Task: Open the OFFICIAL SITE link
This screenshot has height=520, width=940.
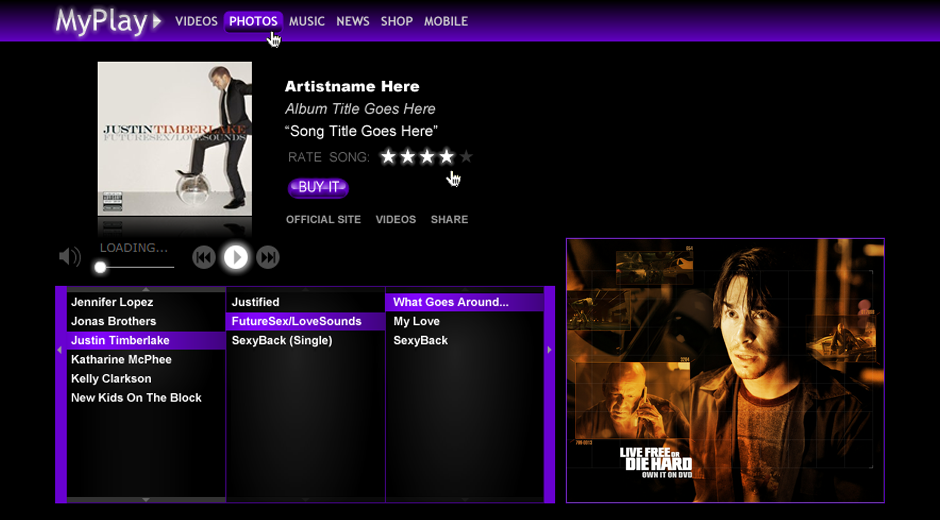Action: coord(323,220)
